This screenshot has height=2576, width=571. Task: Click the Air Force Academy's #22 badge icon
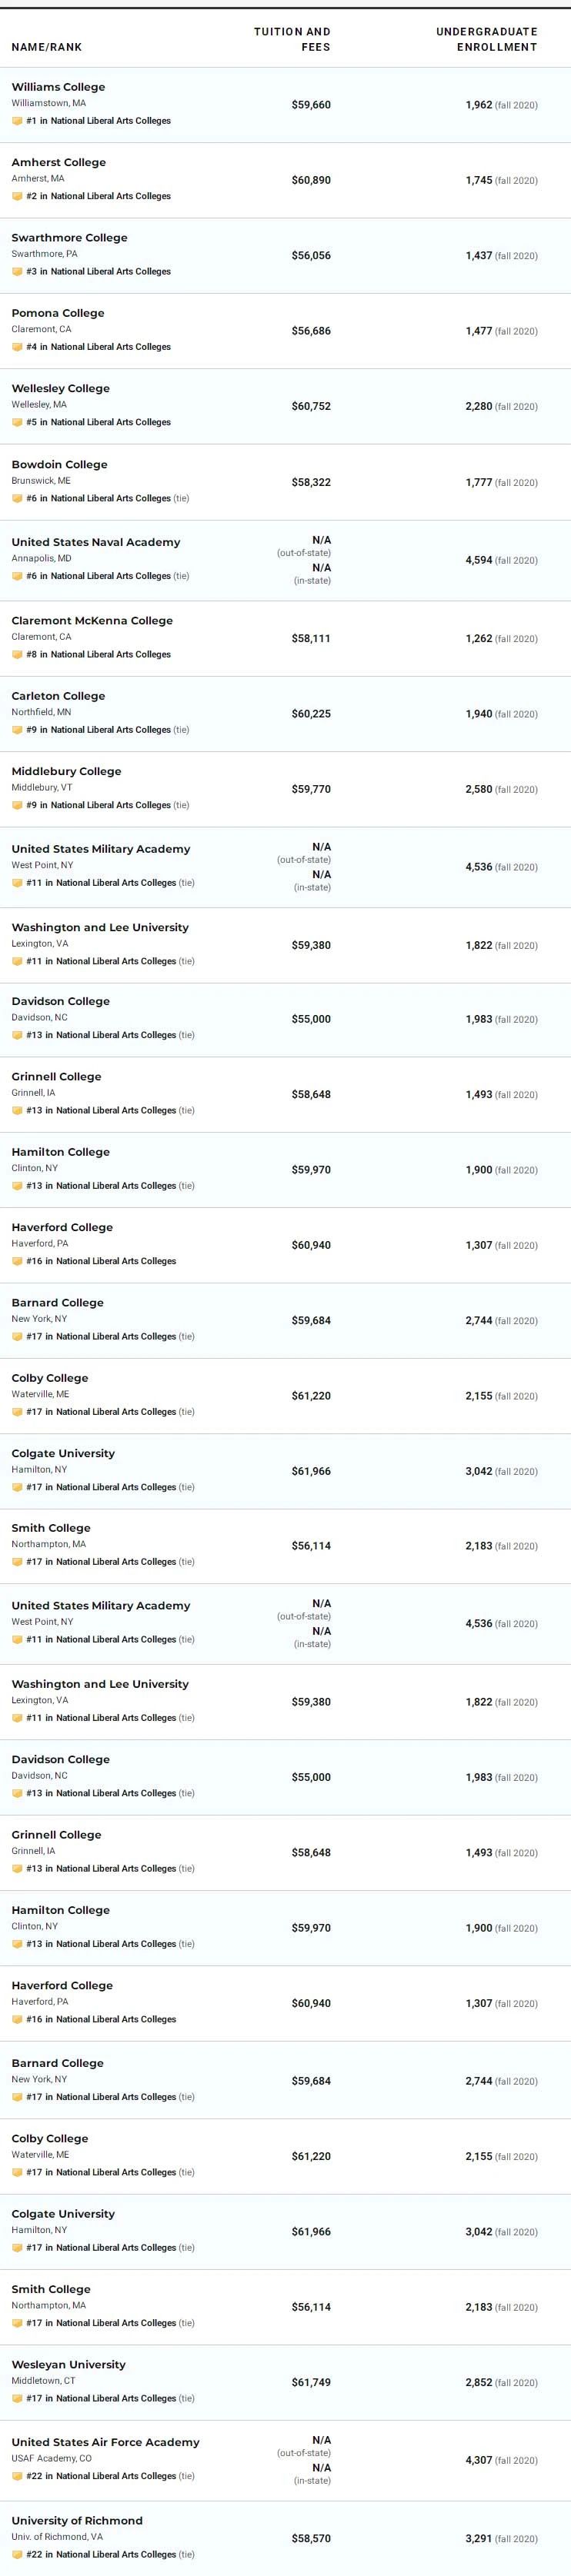[x=17, y=2476]
